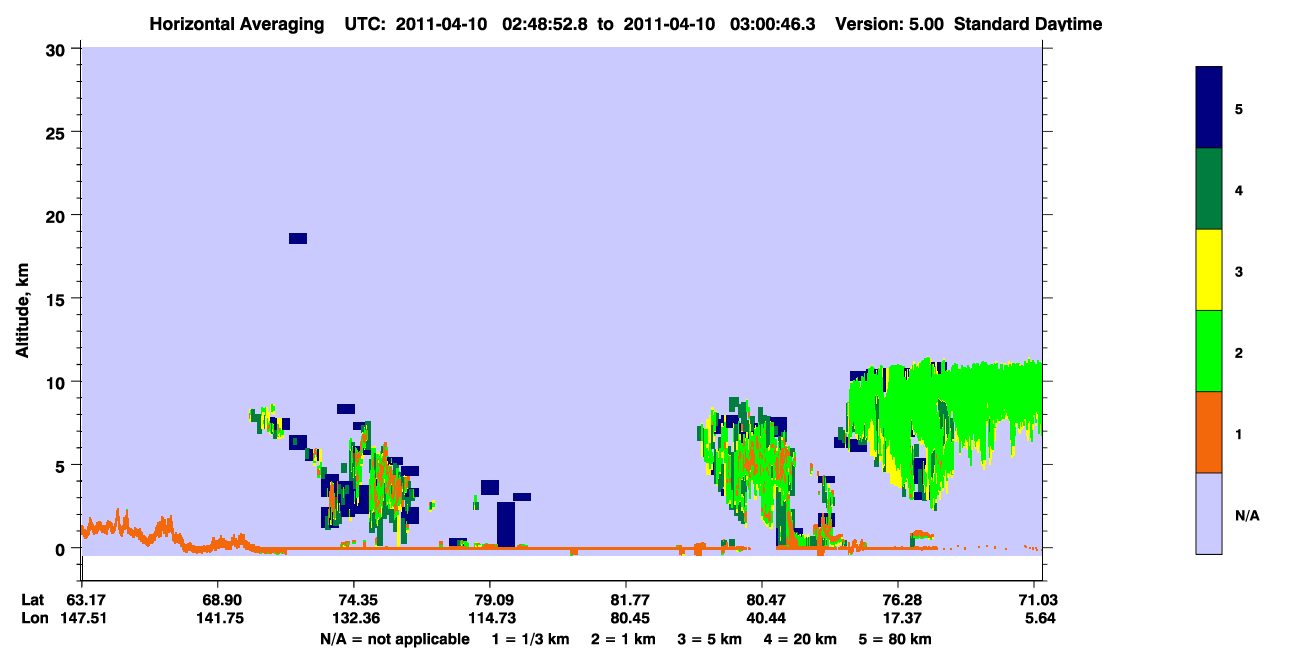The image size is (1300, 667).
Task: Click the legend entry '5 = 80 km'
Action: coord(896,639)
